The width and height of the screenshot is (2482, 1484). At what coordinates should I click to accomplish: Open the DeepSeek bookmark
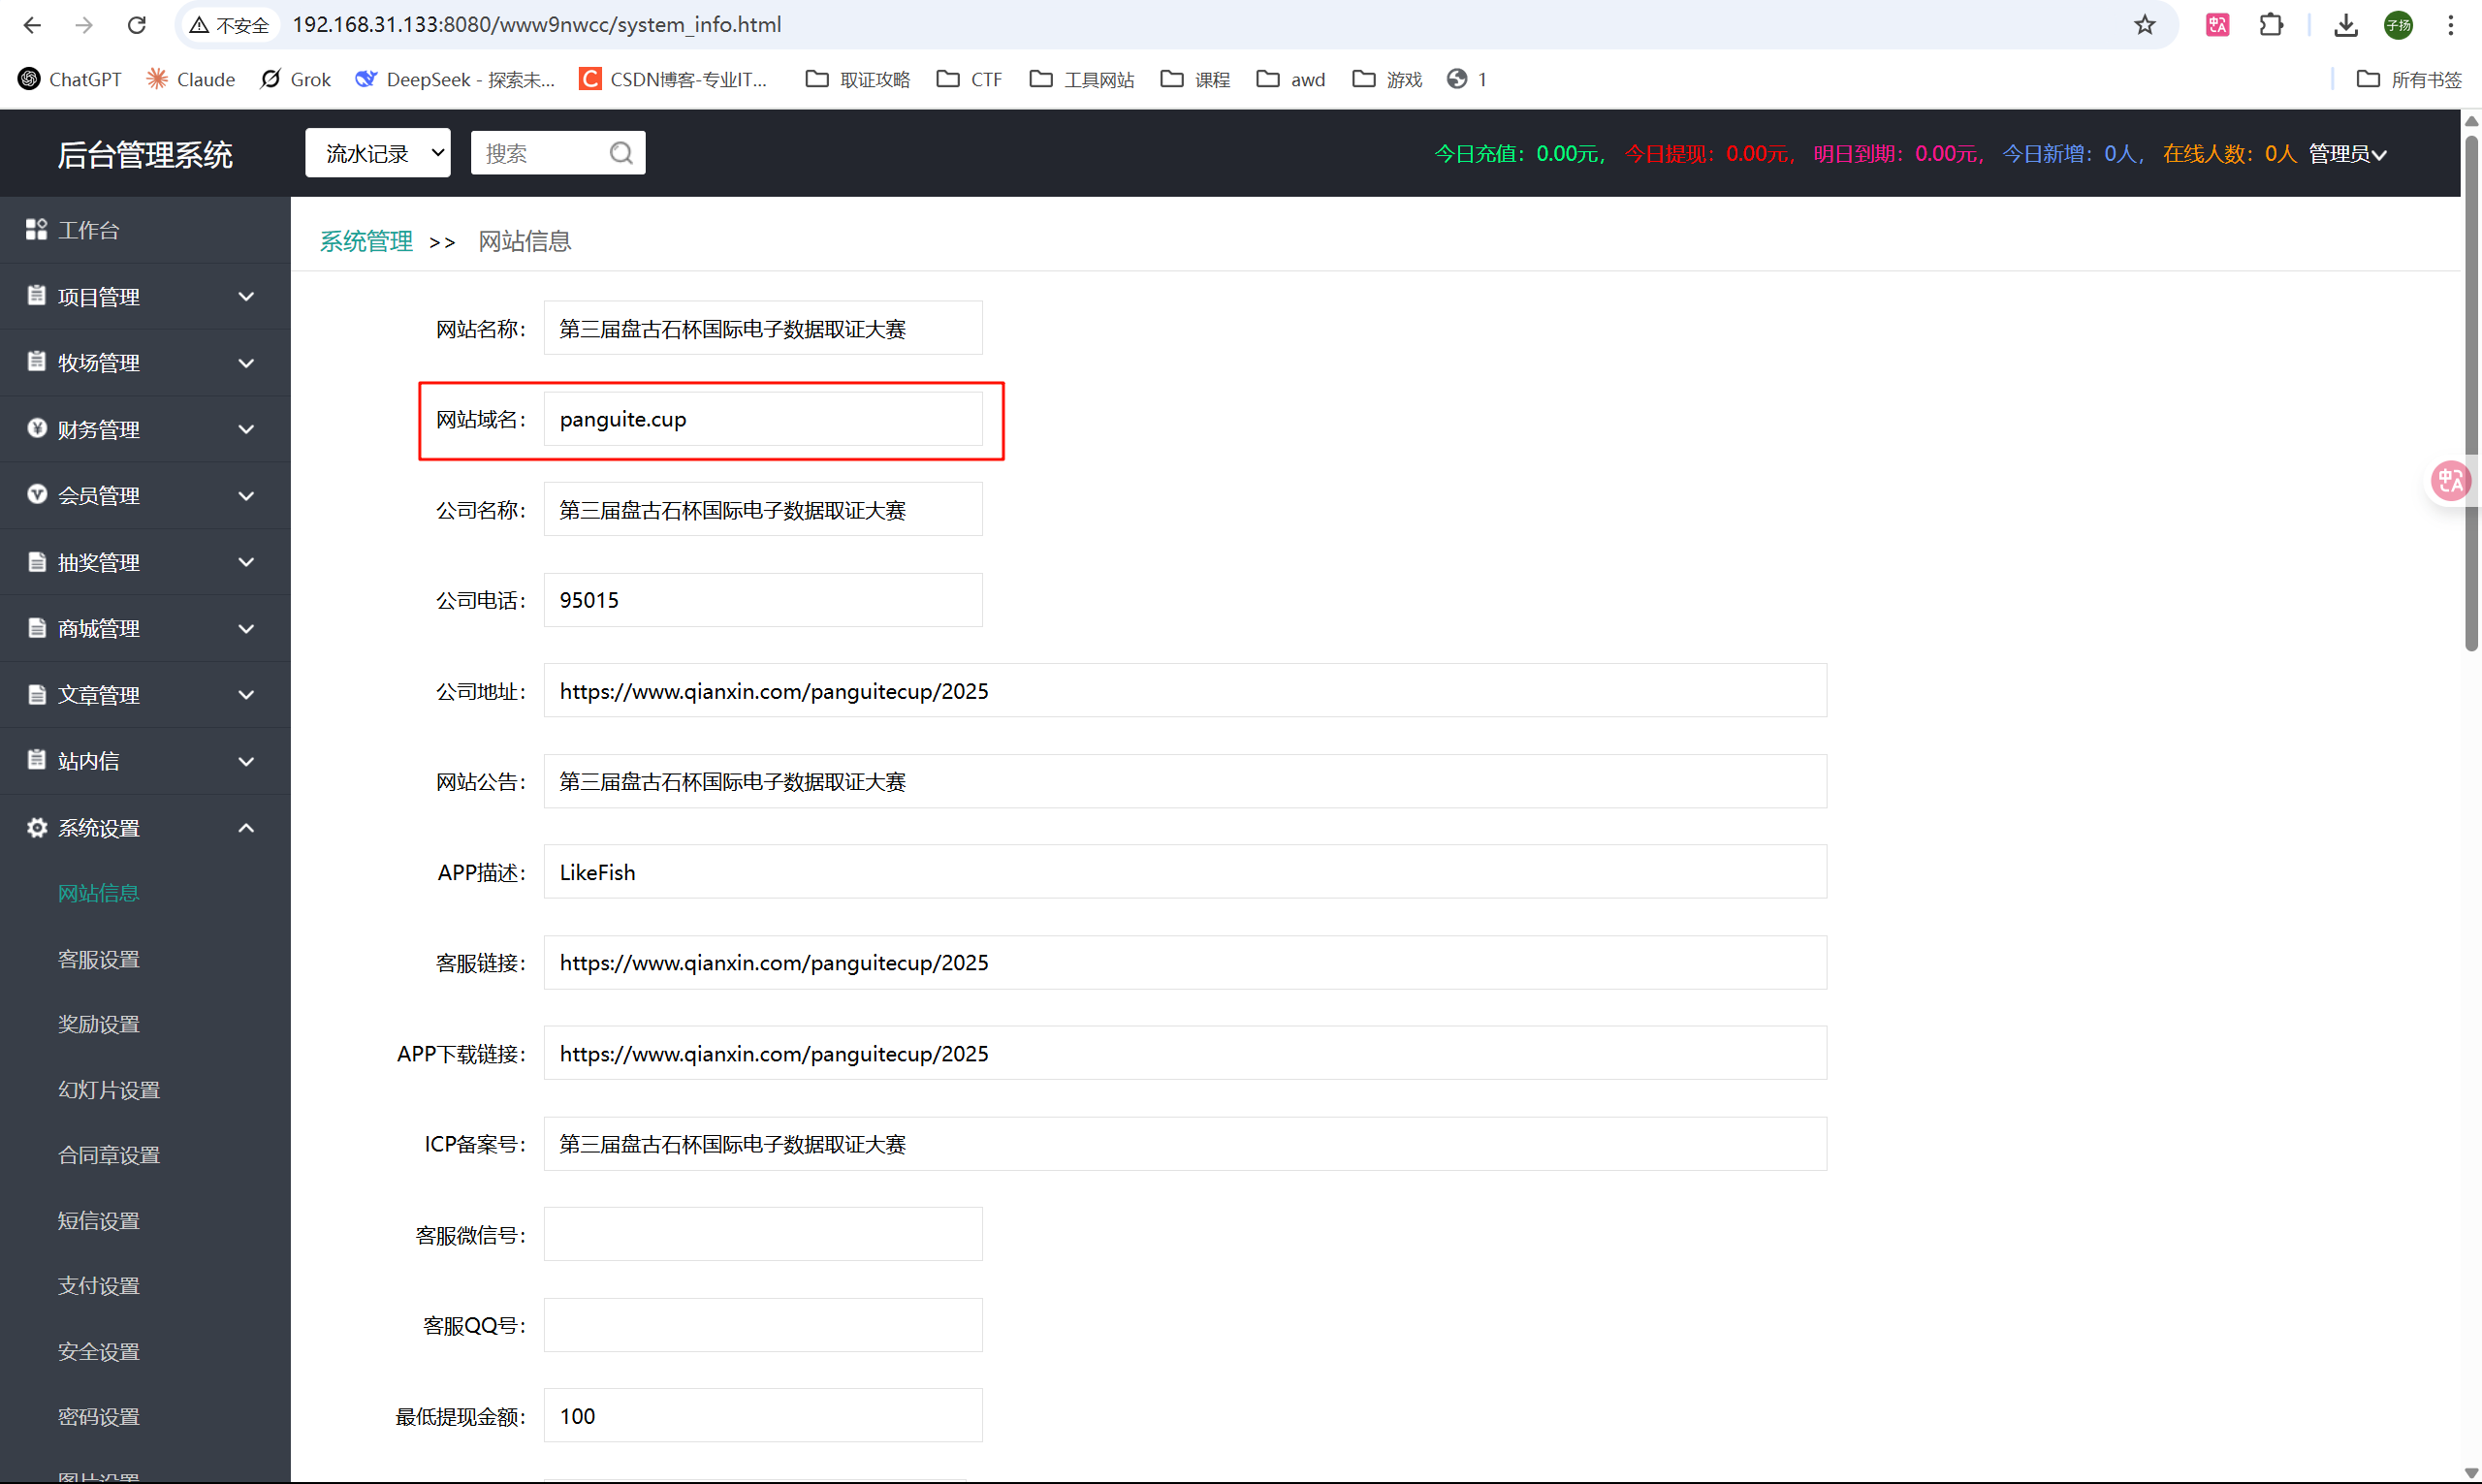tap(456, 79)
